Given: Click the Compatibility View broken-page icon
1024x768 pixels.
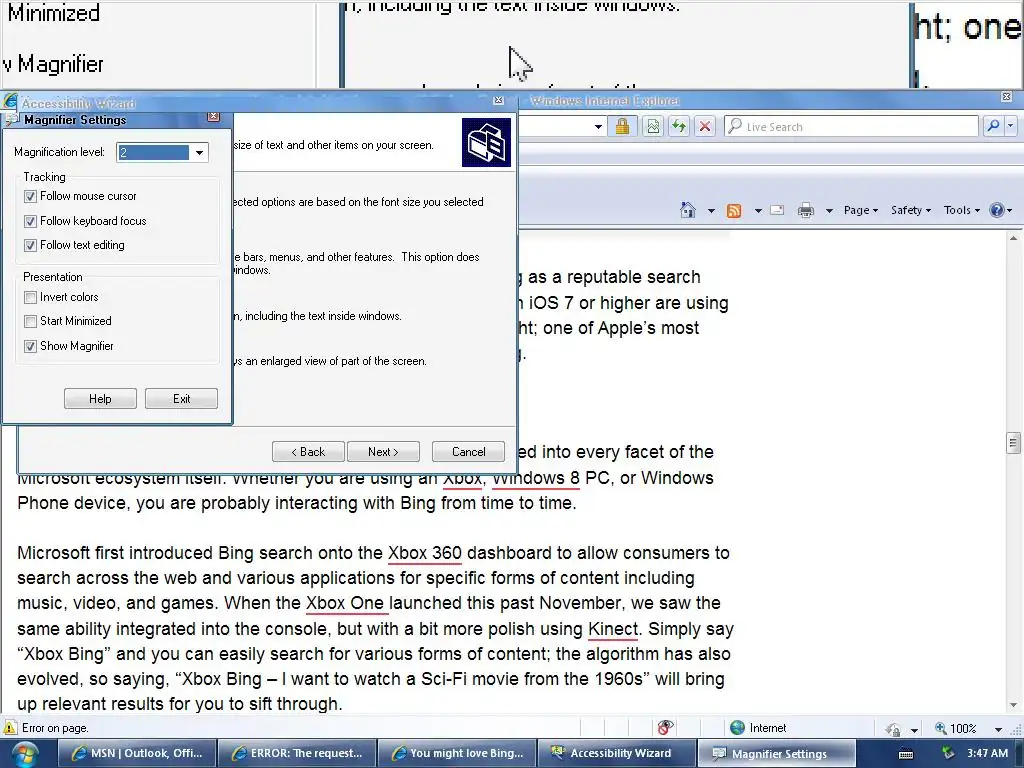Looking at the screenshot, I should click(x=652, y=126).
